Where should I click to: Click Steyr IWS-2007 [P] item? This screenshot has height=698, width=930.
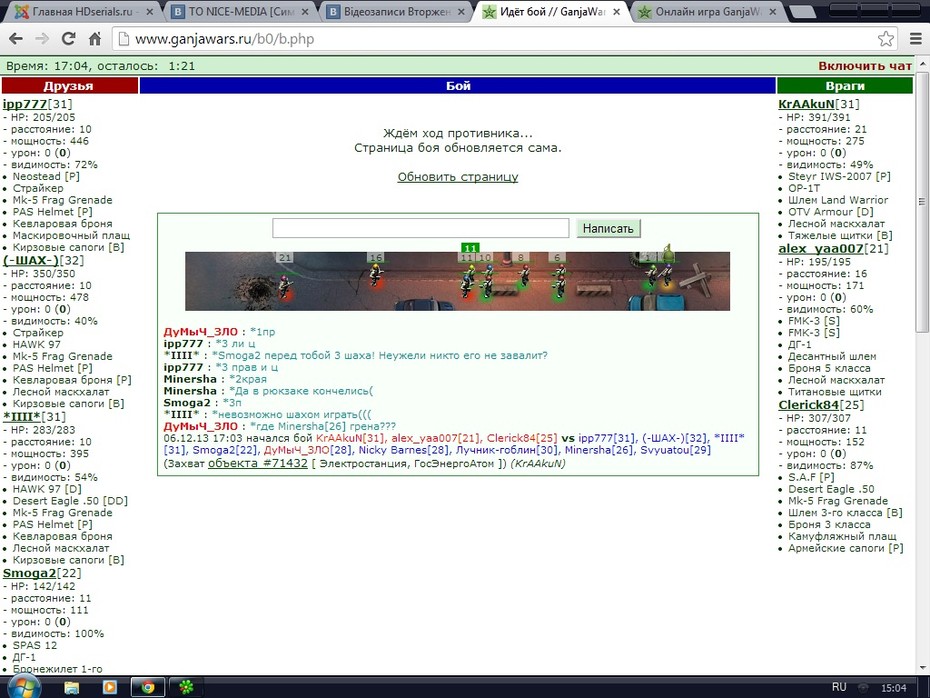[x=839, y=176]
